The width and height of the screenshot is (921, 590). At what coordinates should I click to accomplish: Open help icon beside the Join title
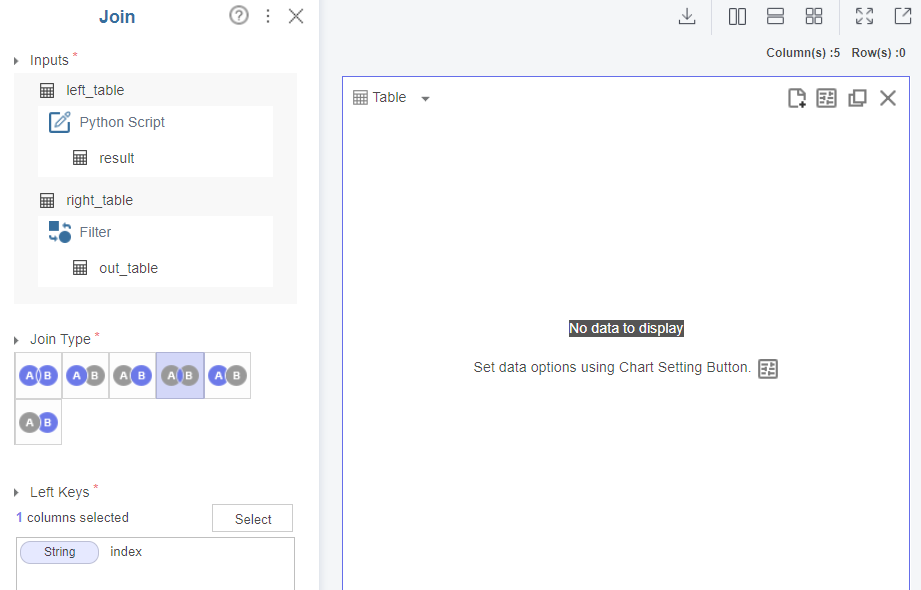click(x=238, y=16)
